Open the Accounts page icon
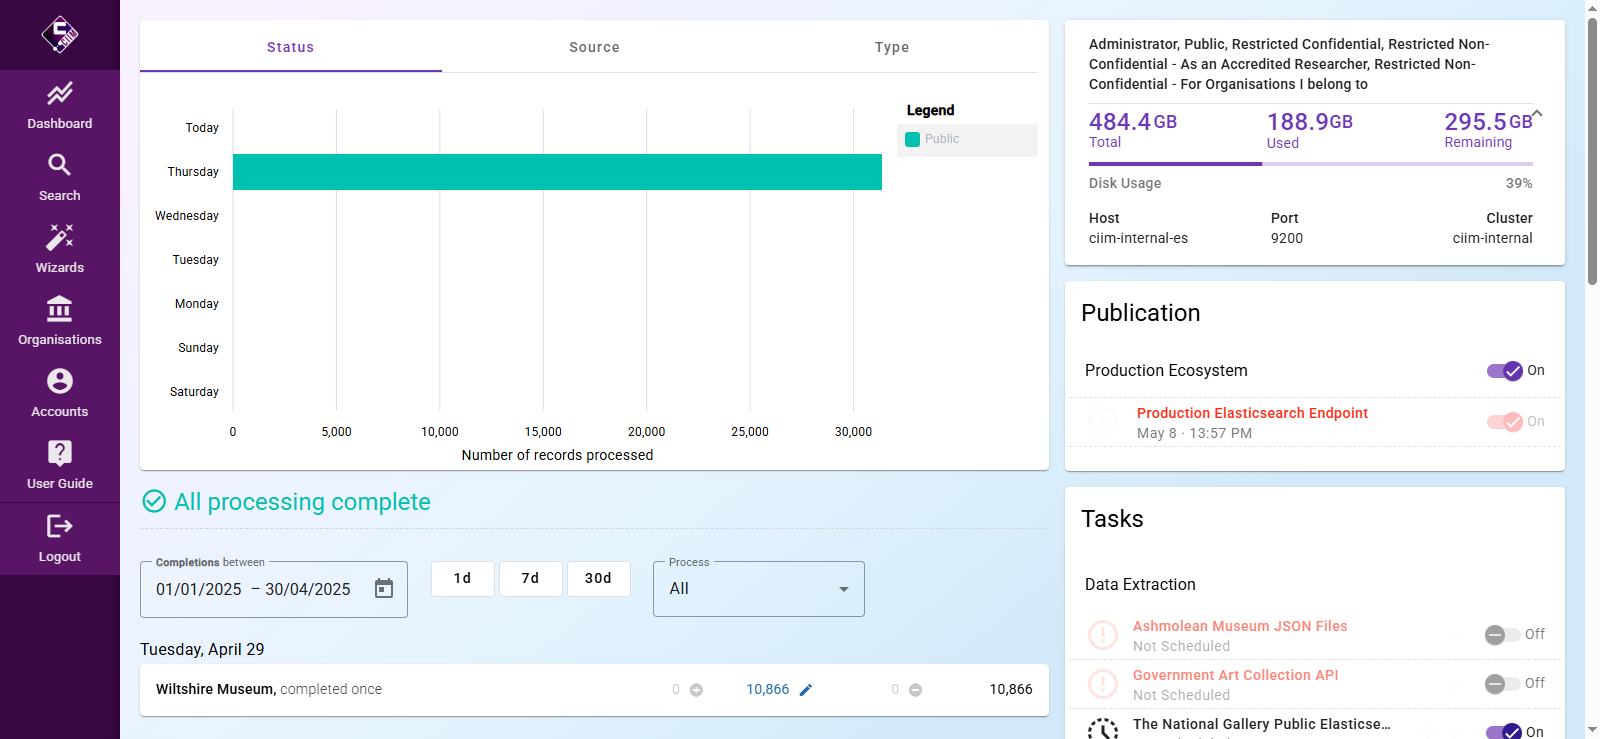 pos(60,381)
